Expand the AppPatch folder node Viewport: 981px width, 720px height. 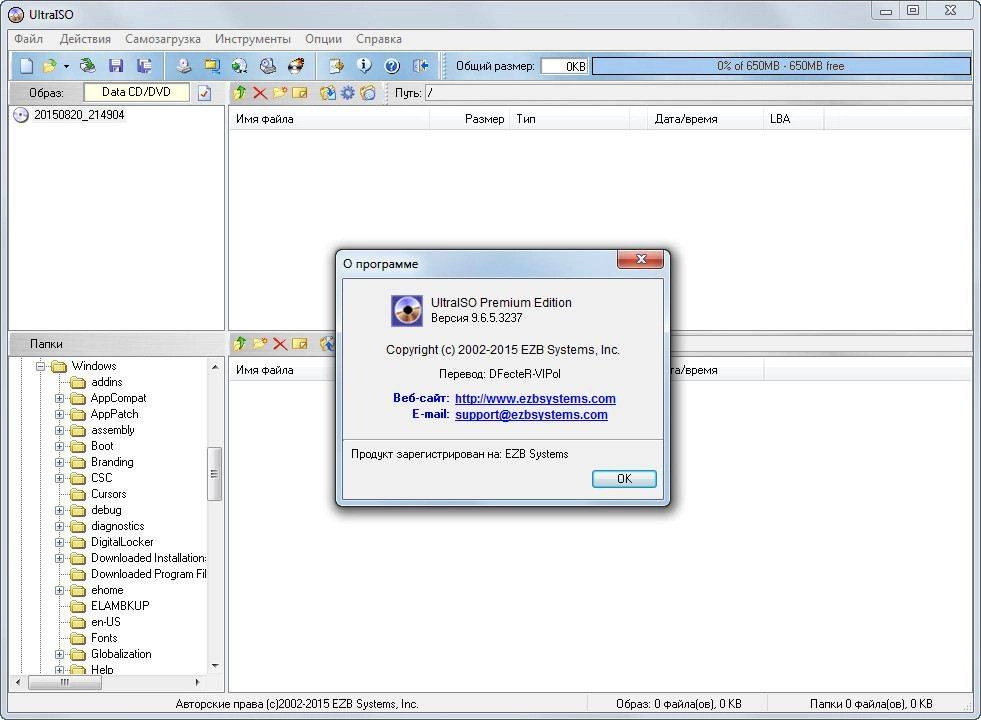[x=59, y=415]
